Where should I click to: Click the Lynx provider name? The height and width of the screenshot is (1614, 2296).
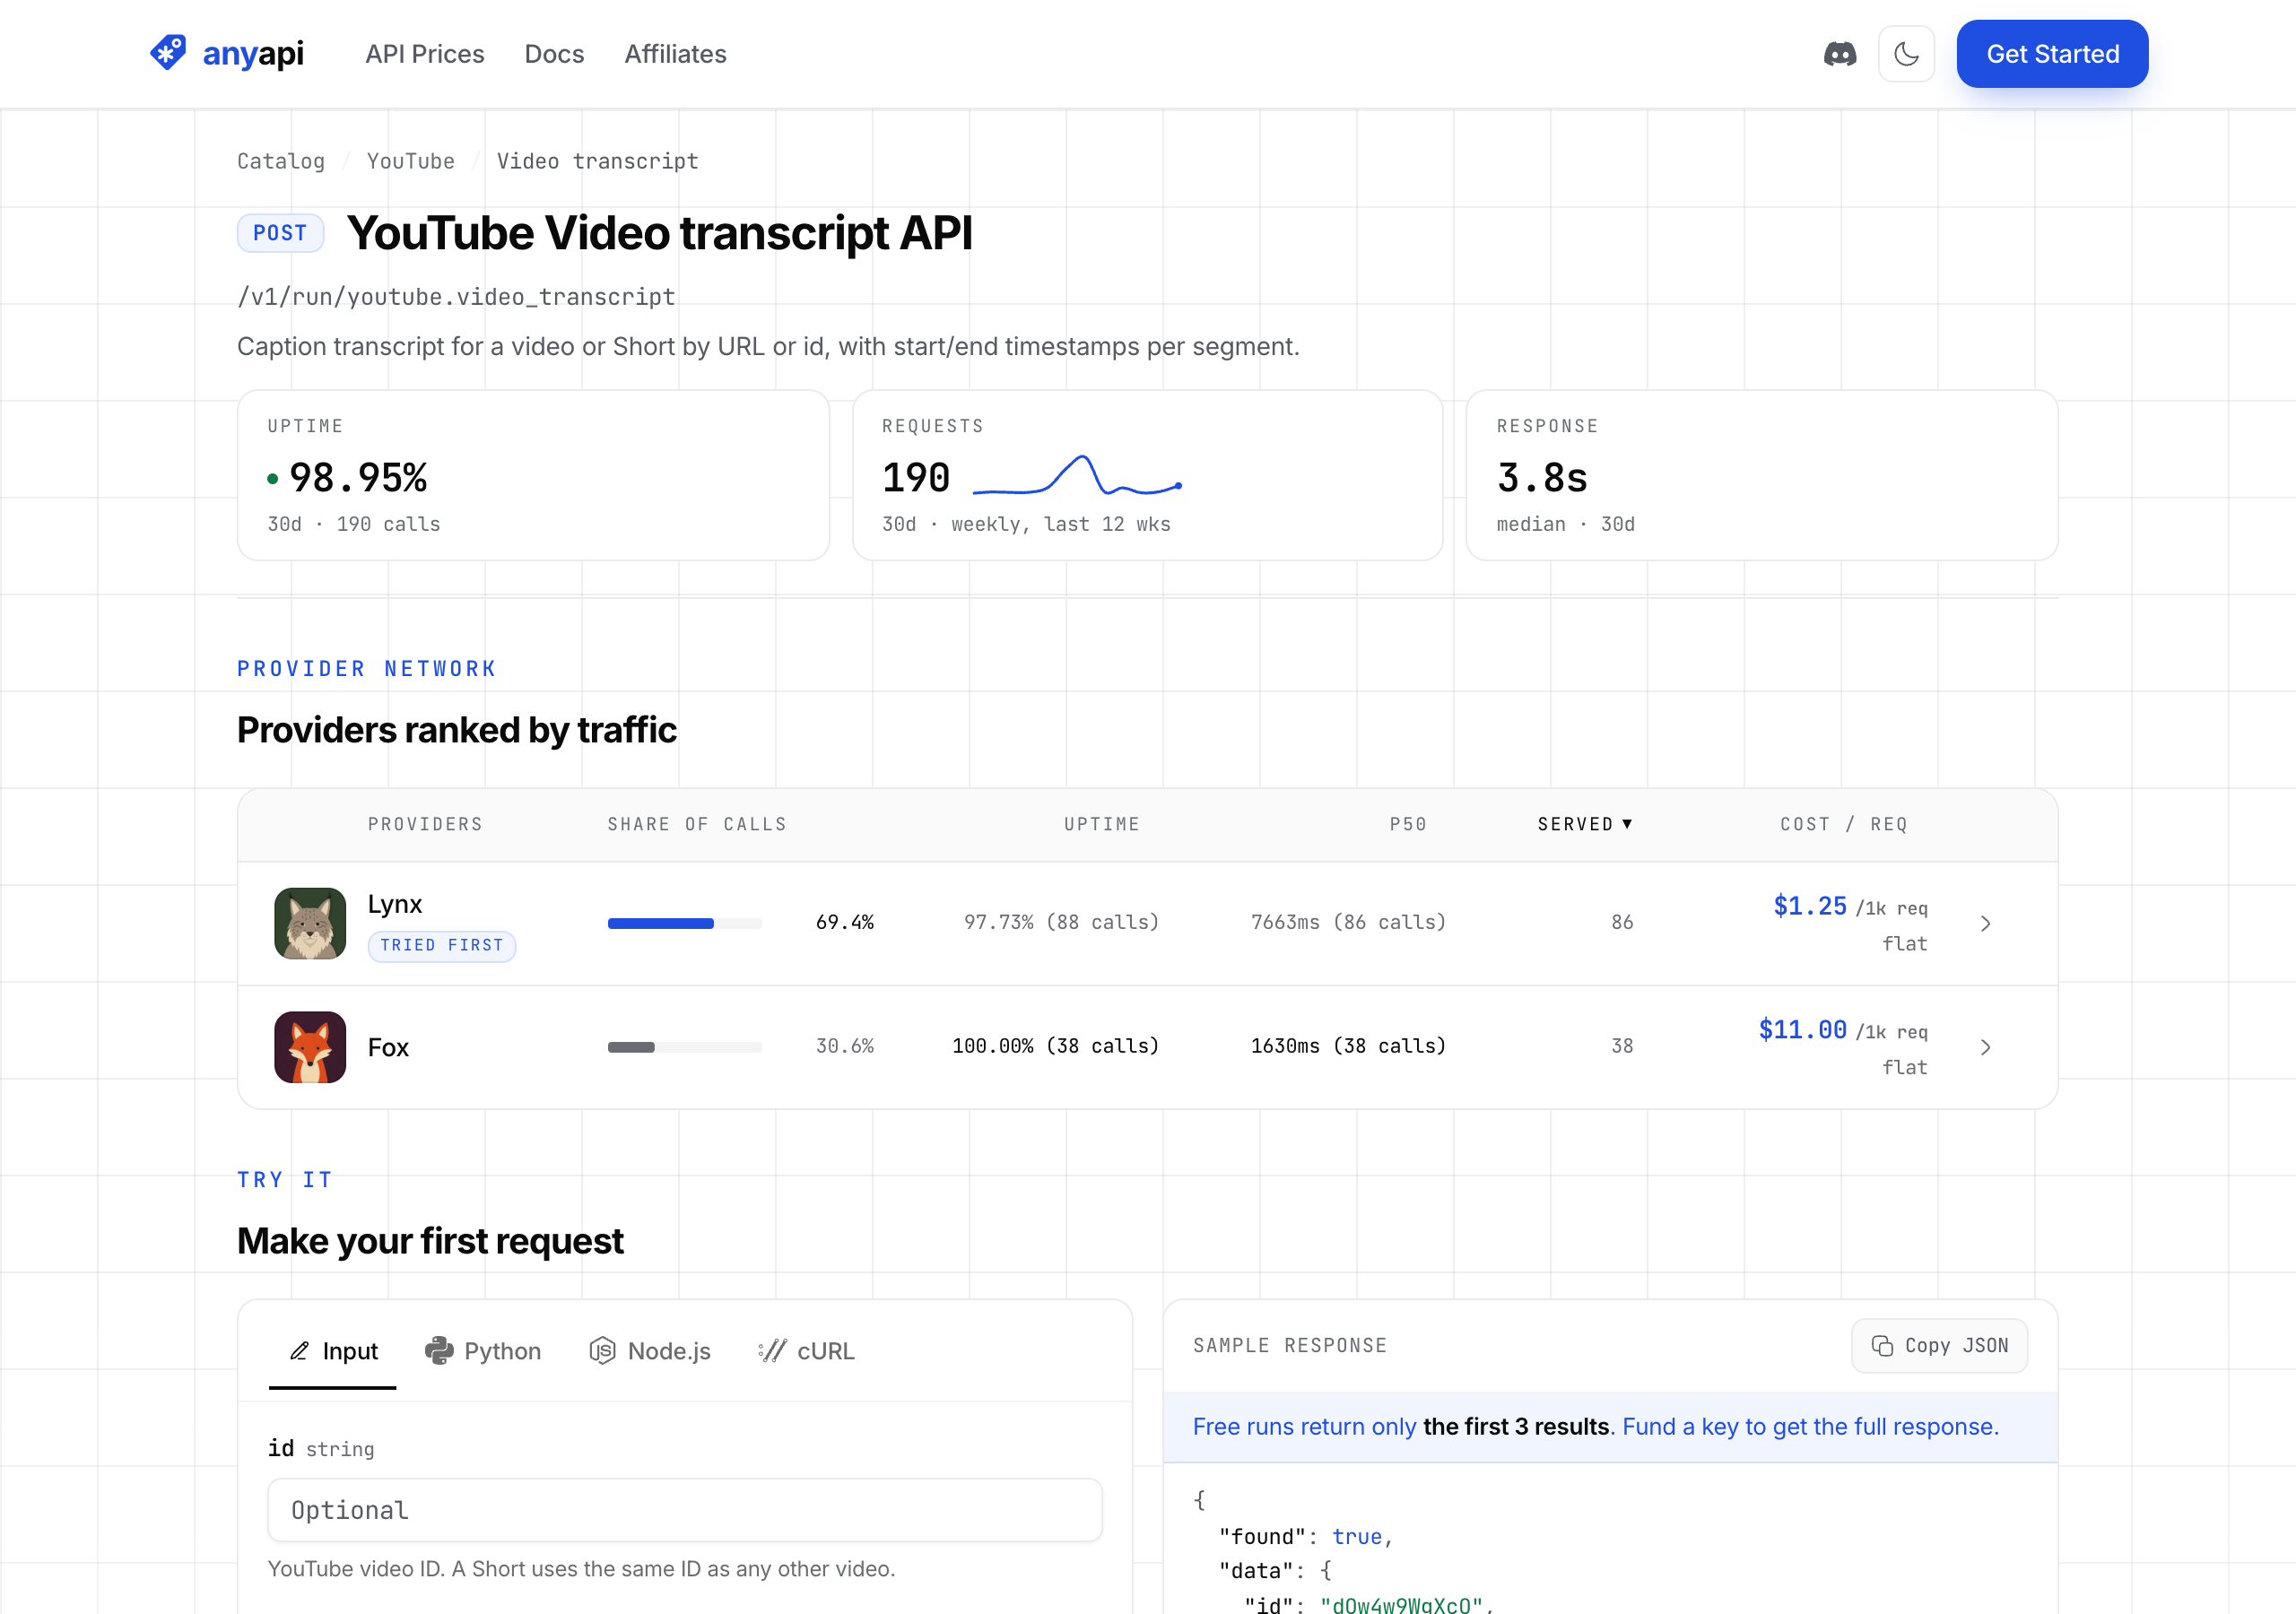point(395,904)
